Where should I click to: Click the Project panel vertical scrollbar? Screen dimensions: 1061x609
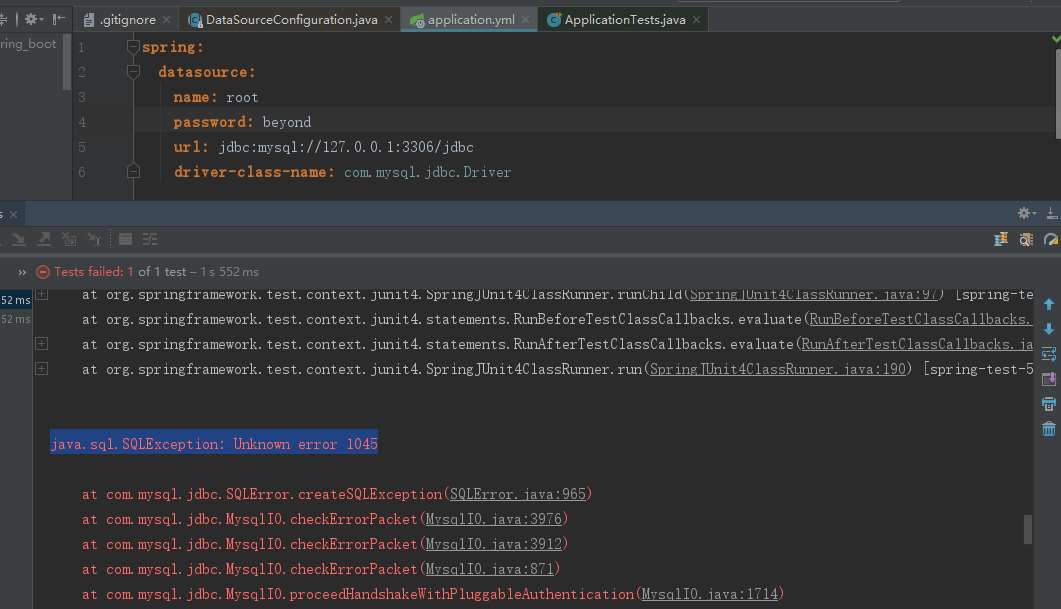pos(66,61)
